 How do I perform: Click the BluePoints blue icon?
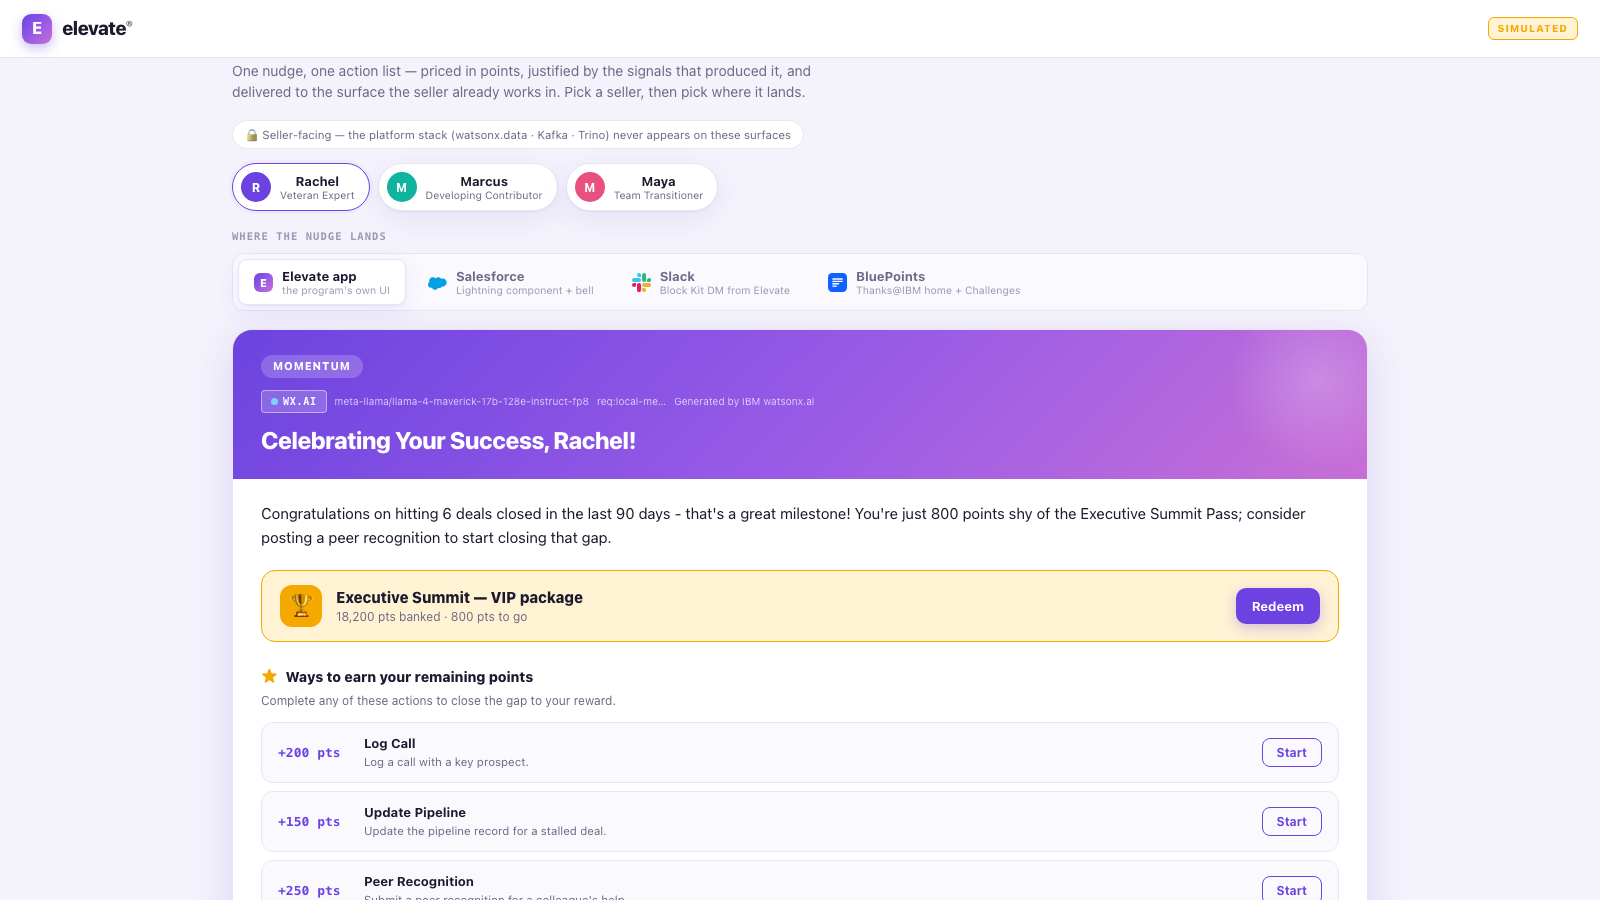(x=837, y=283)
